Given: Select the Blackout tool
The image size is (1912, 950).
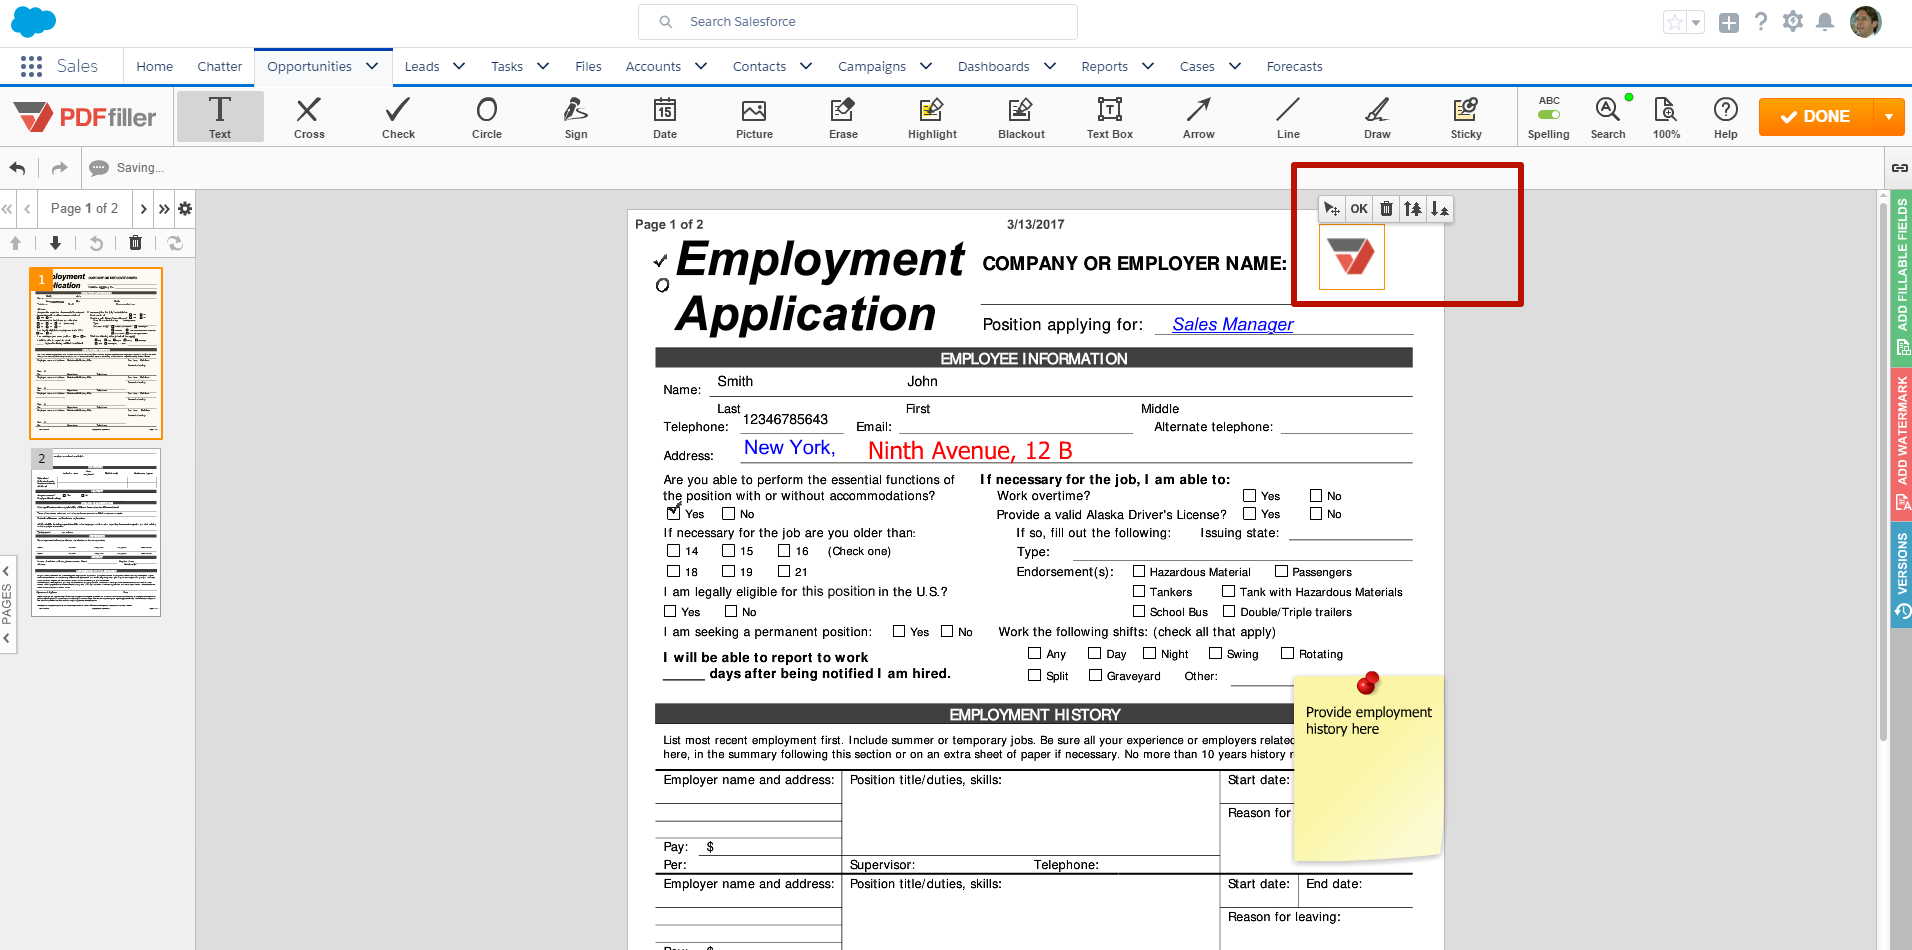Looking at the screenshot, I should tap(1021, 116).
